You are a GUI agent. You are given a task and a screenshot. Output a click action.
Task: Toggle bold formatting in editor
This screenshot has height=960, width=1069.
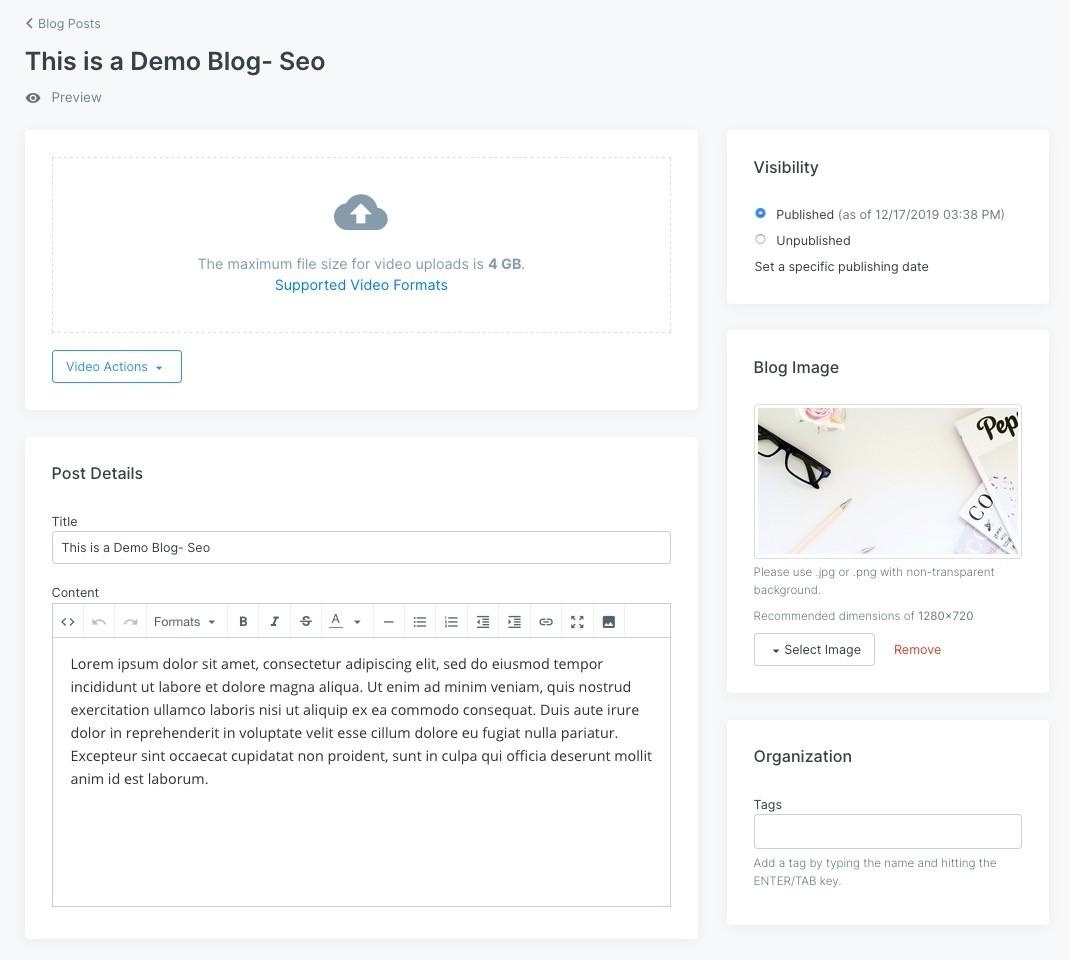pos(243,622)
